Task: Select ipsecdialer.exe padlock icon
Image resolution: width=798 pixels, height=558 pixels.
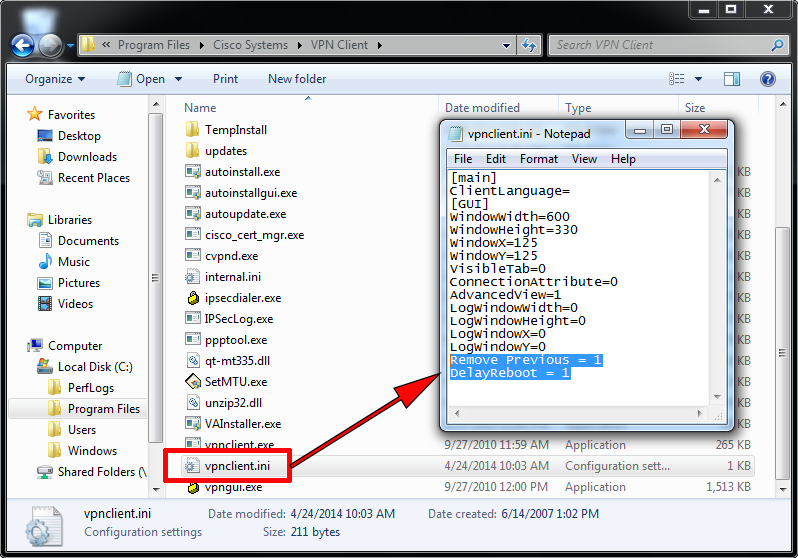Action: pos(193,298)
